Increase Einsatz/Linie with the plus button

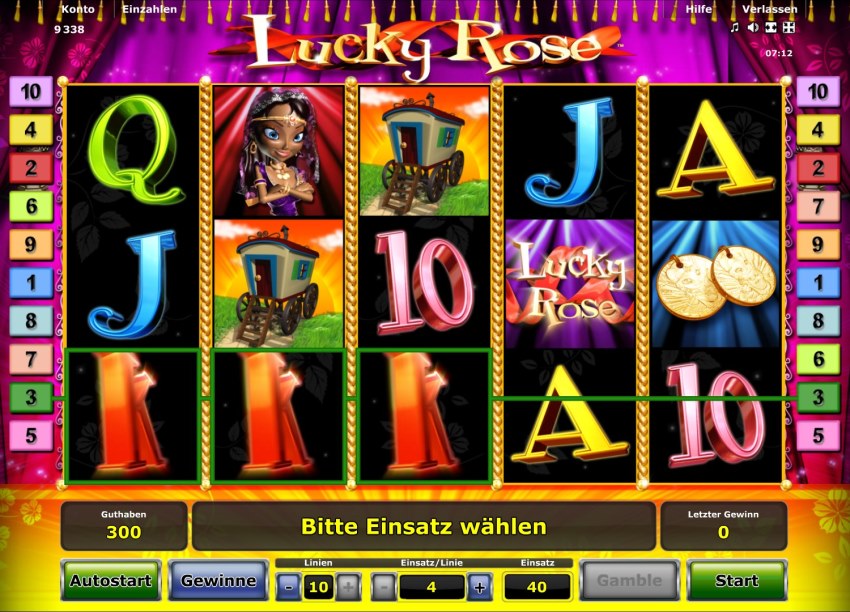(x=480, y=587)
